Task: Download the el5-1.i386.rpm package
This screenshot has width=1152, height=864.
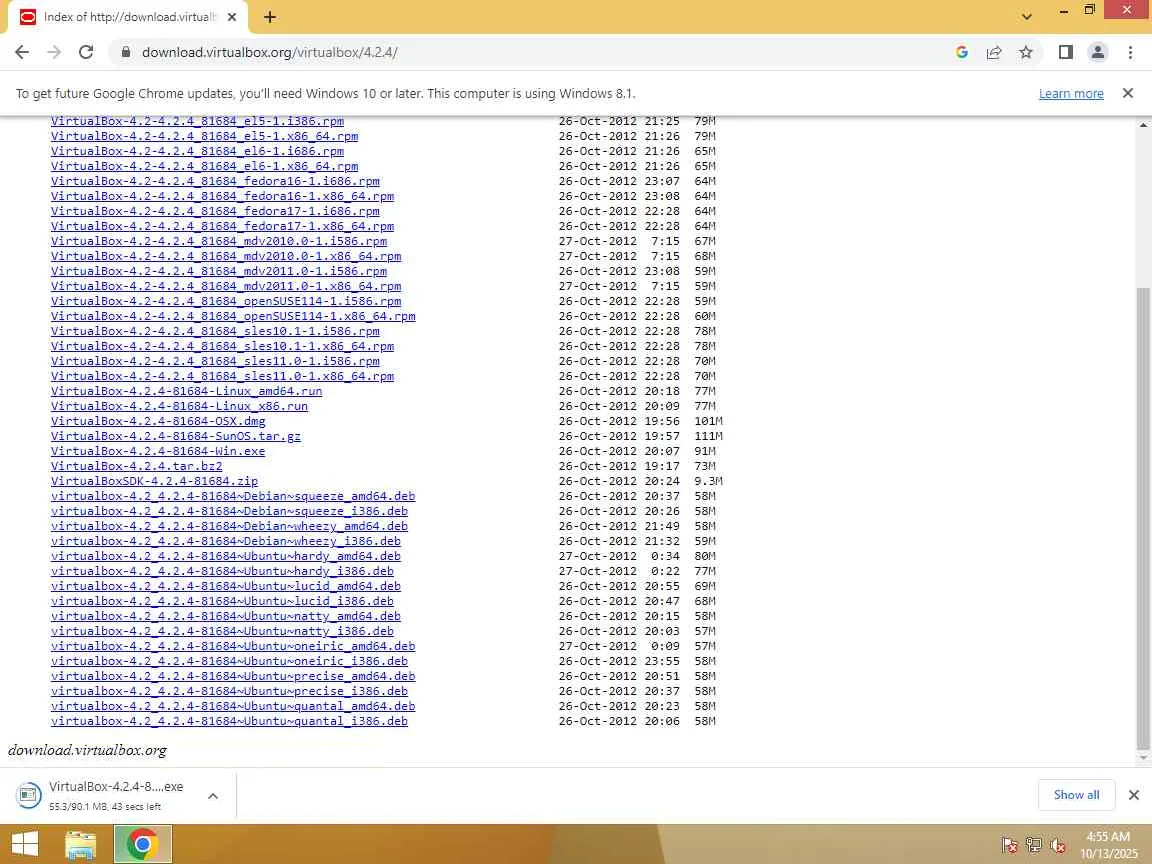Action: pos(197,121)
